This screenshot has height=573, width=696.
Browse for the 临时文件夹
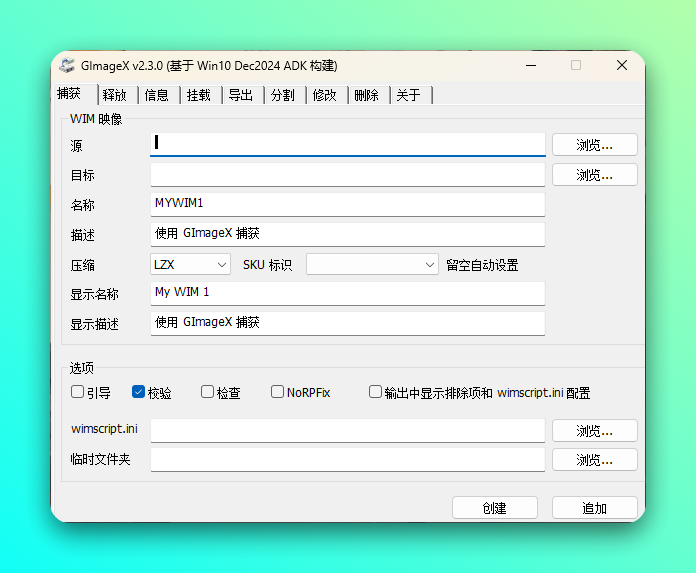[x=595, y=459]
